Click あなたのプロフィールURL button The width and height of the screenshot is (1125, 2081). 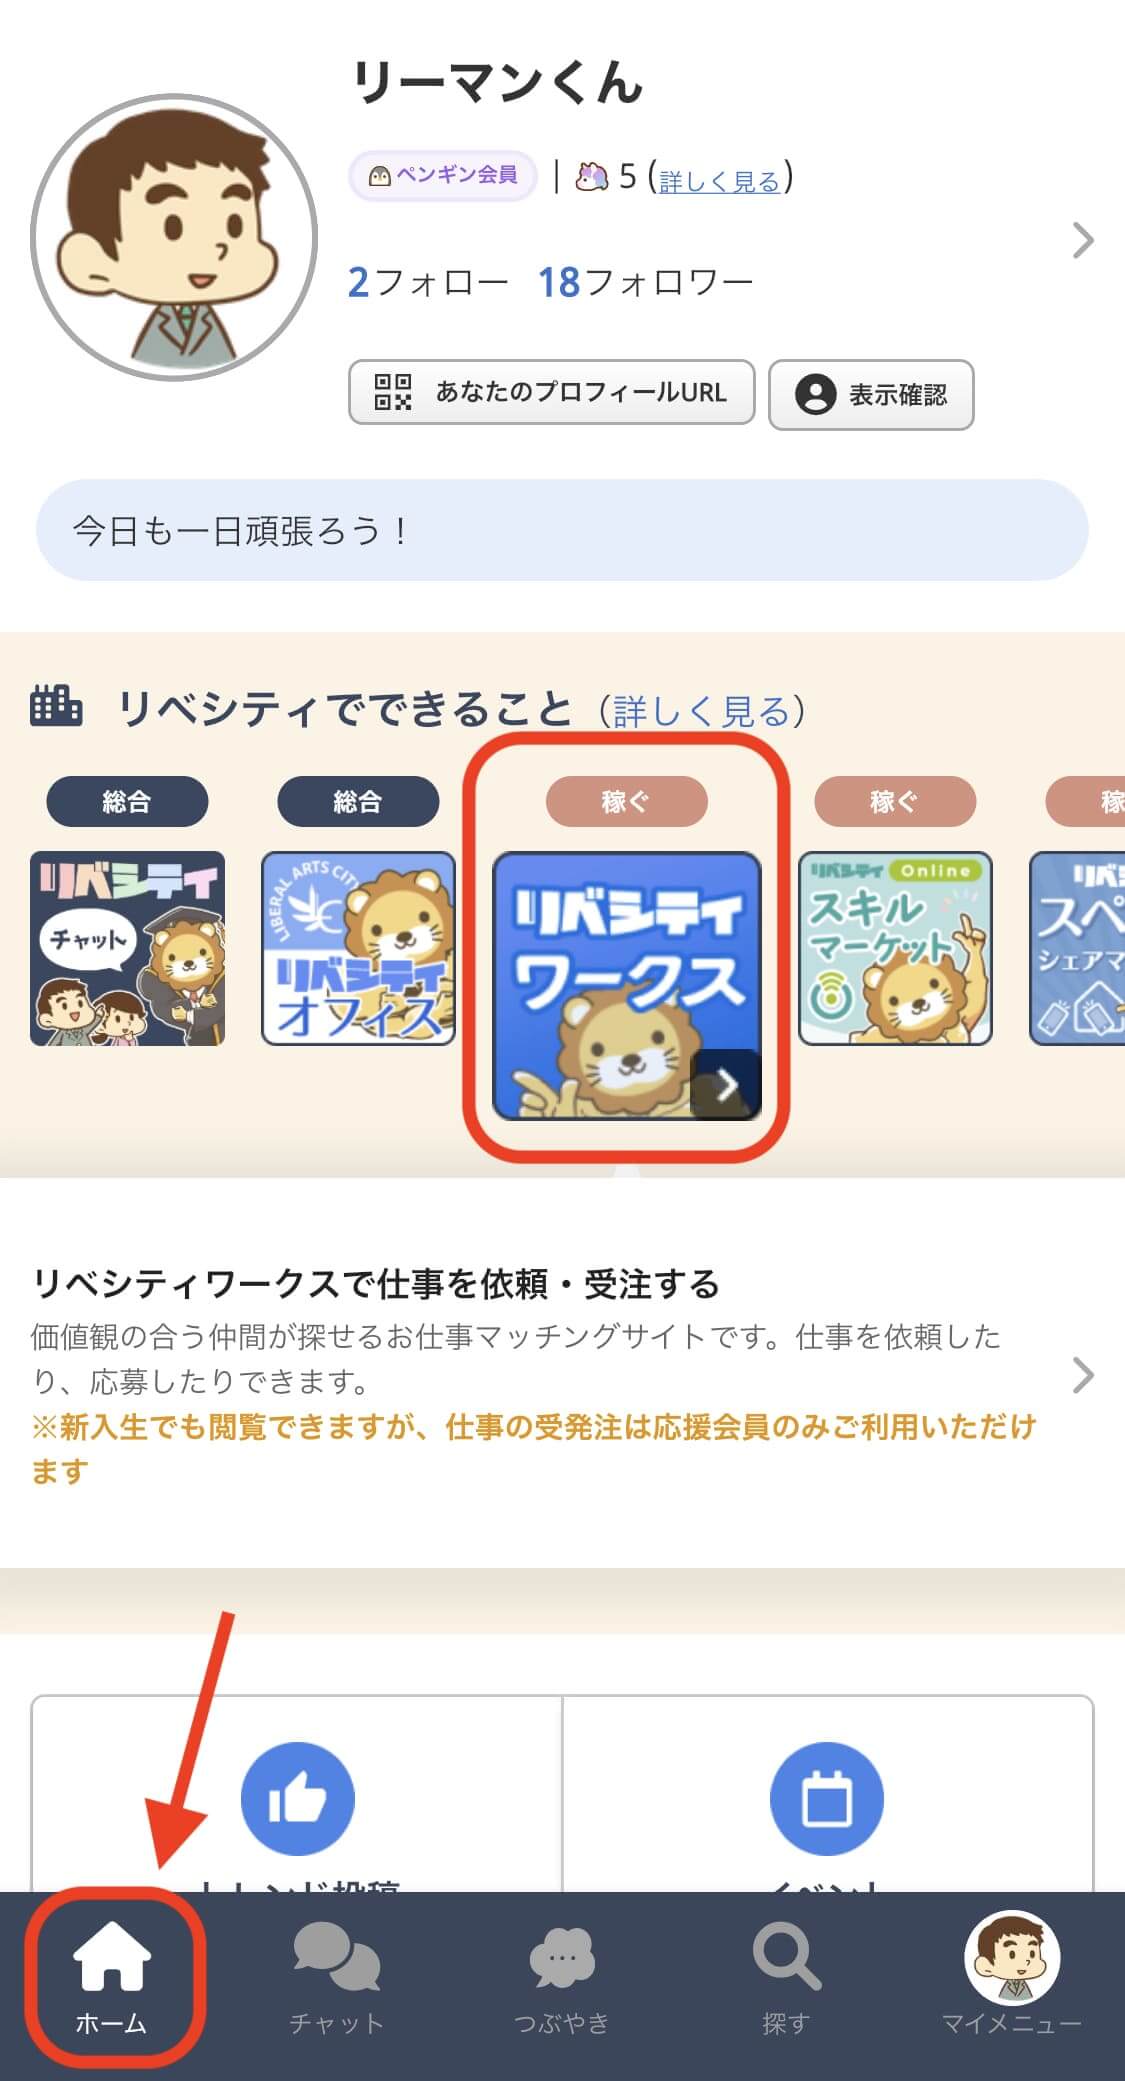[551, 392]
